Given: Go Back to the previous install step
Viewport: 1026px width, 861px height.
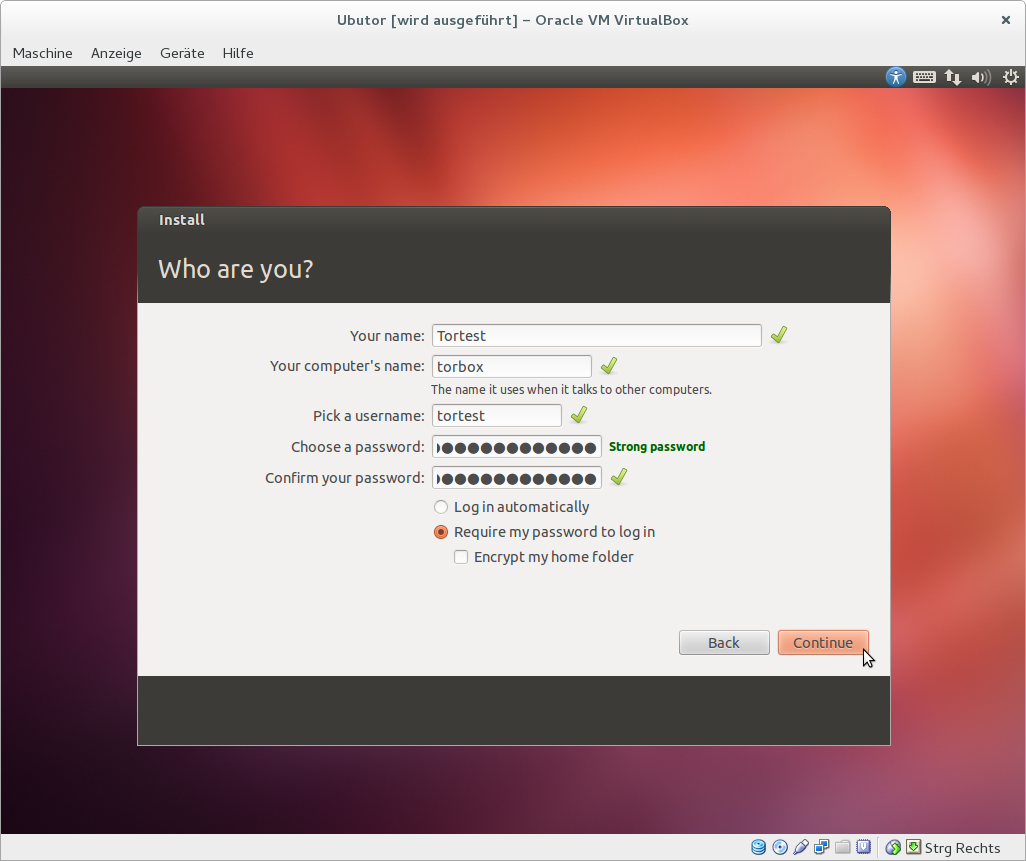Looking at the screenshot, I should pos(724,643).
